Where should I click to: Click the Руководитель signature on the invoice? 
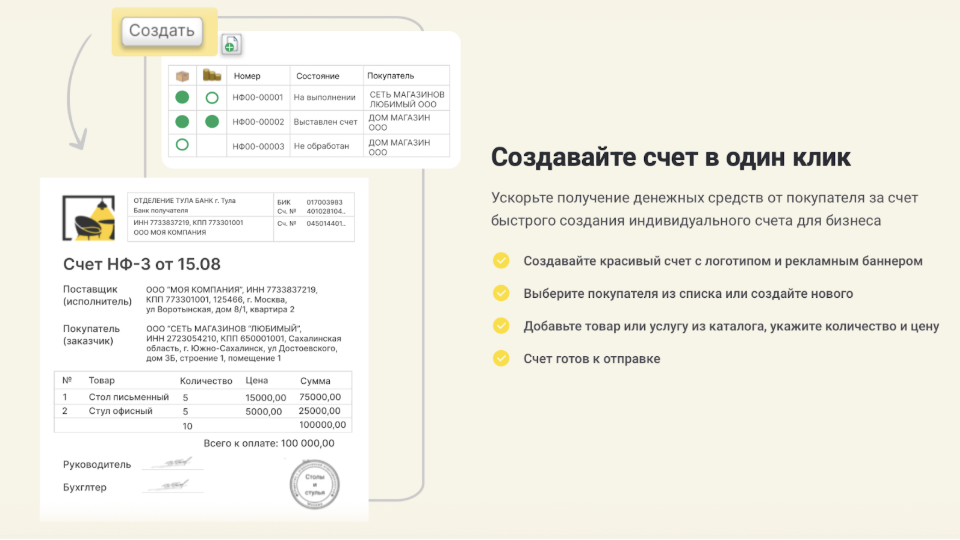(166, 464)
